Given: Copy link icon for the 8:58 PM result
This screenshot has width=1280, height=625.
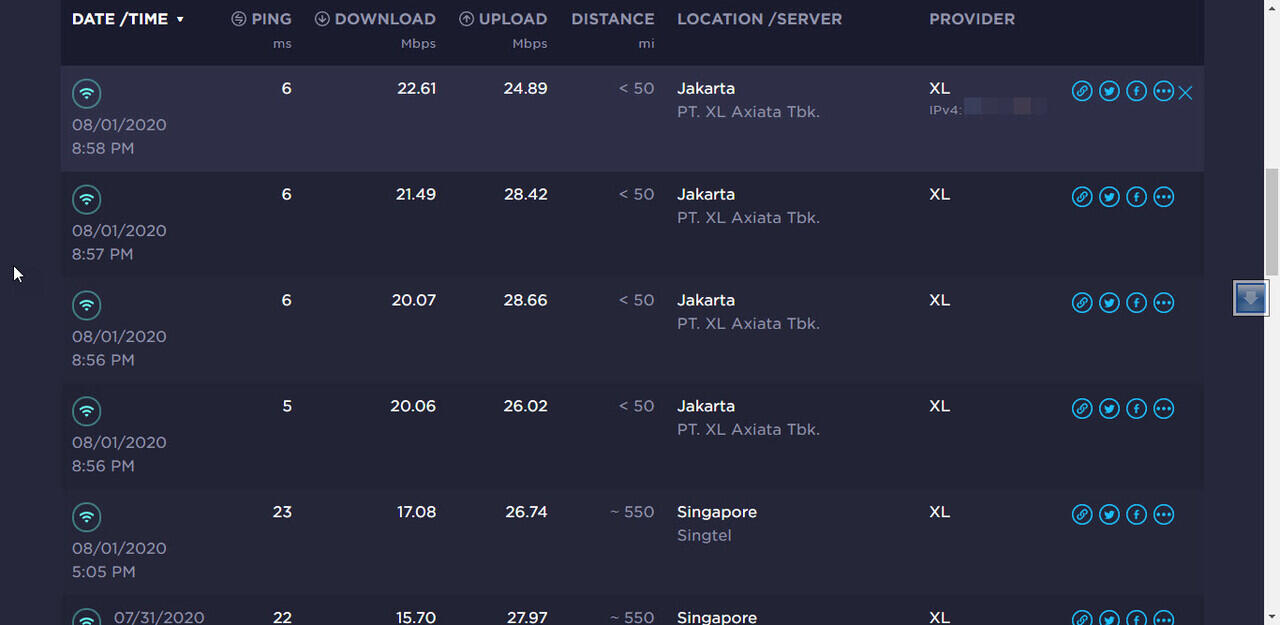Looking at the screenshot, I should 1082,92.
